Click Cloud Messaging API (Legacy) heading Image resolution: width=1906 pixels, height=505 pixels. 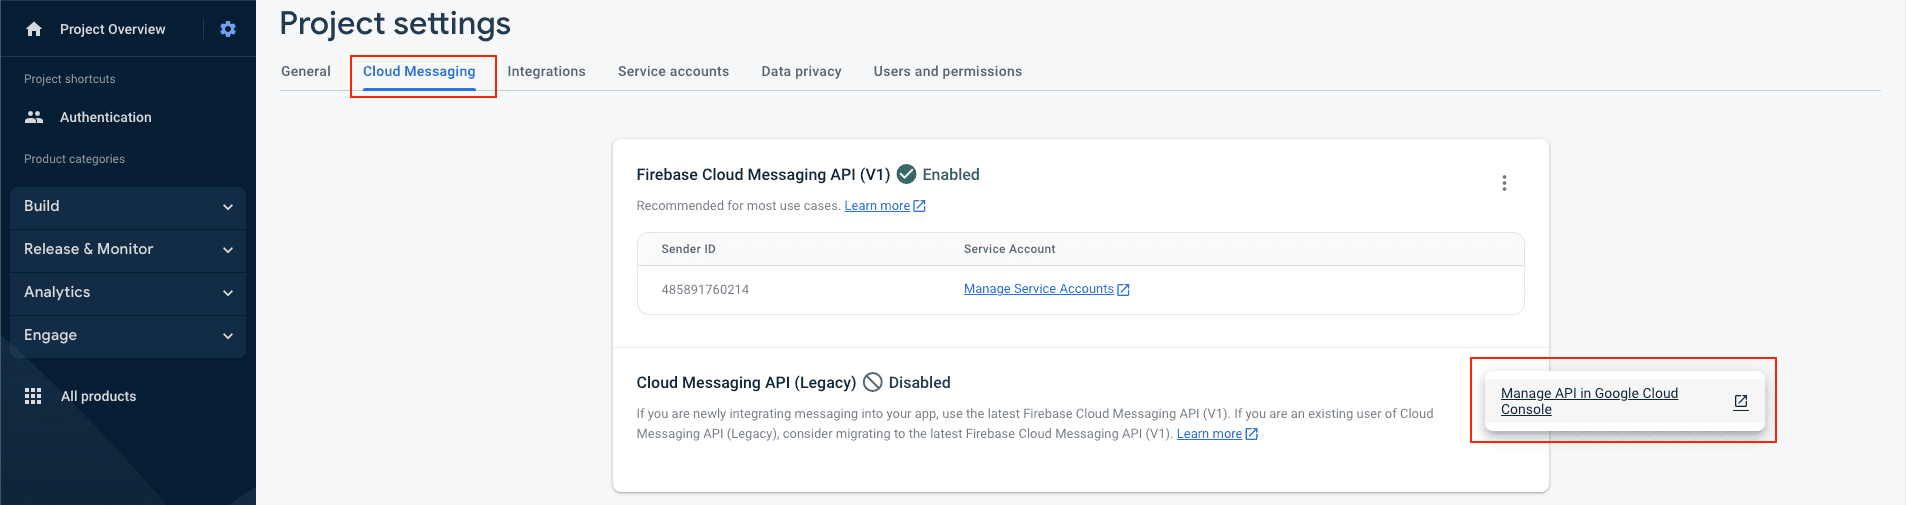[746, 382]
